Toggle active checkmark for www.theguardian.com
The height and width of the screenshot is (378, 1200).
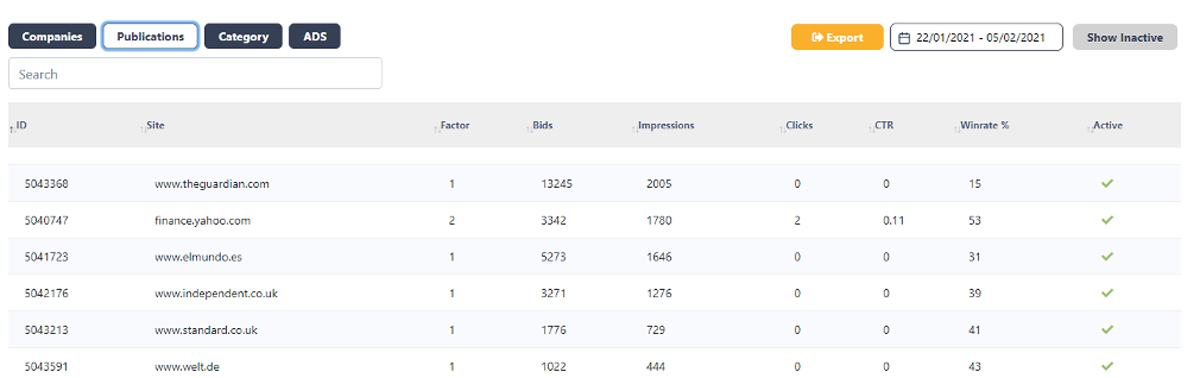1107,183
